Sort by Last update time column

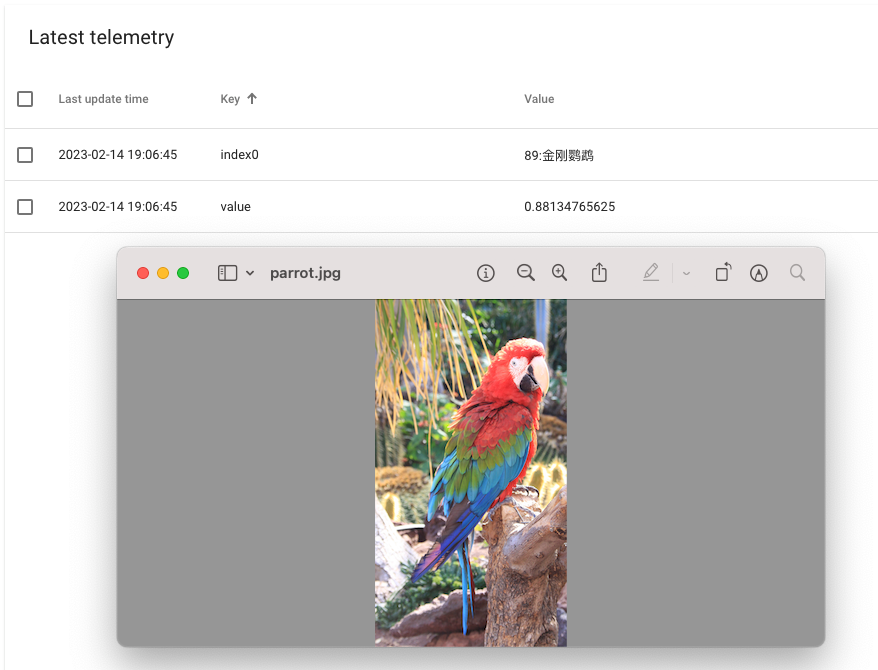tap(103, 99)
